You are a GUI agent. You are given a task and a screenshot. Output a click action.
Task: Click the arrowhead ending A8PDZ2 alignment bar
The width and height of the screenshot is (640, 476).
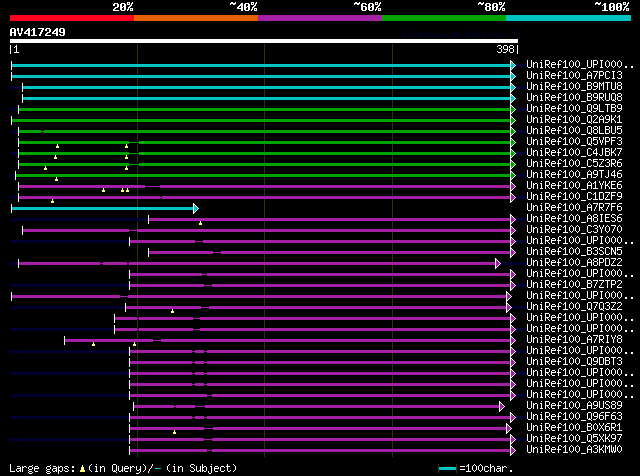[x=498, y=263]
